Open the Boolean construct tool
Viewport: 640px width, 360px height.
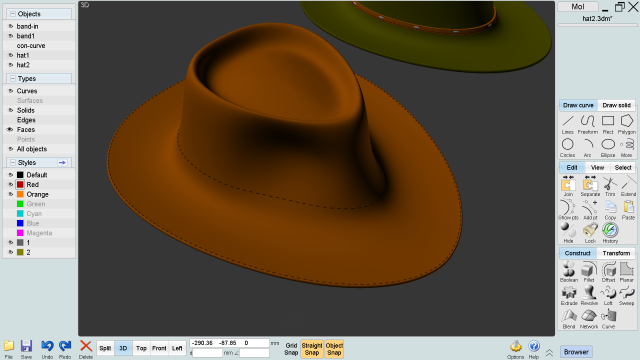pos(569,272)
